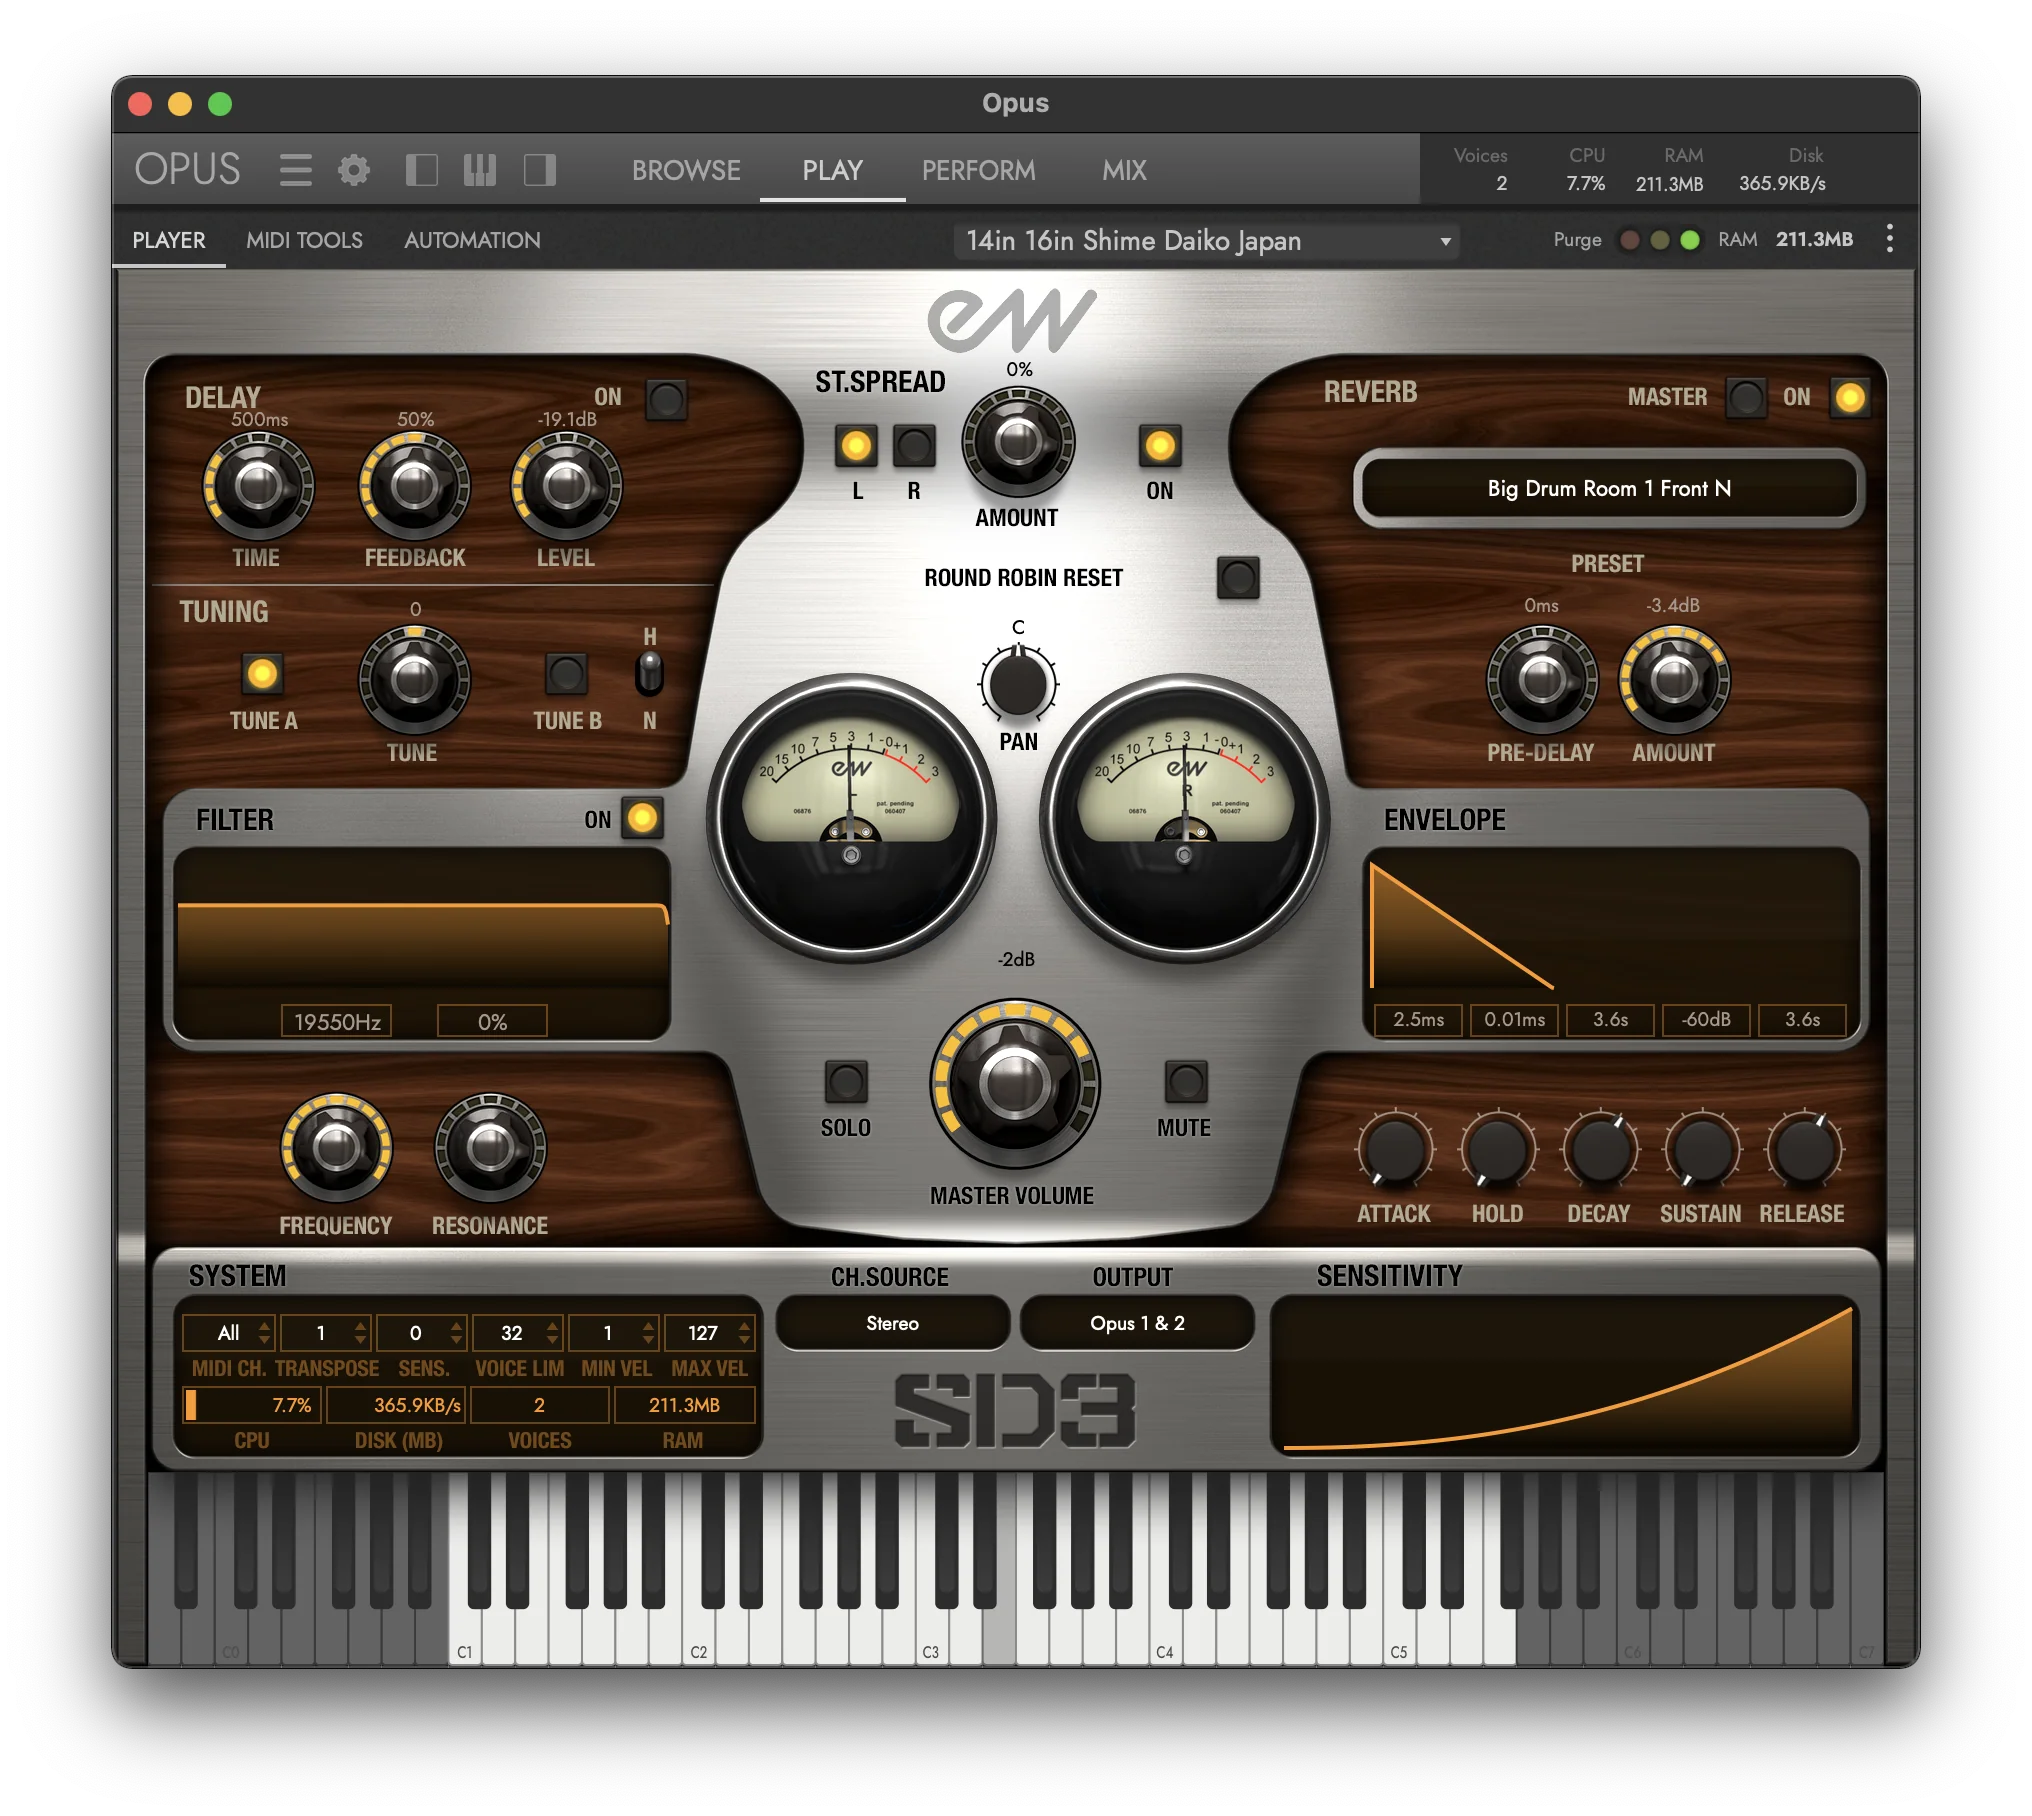The height and width of the screenshot is (1816, 2032).
Task: Open the instrument selector dropdown
Action: 1206,241
